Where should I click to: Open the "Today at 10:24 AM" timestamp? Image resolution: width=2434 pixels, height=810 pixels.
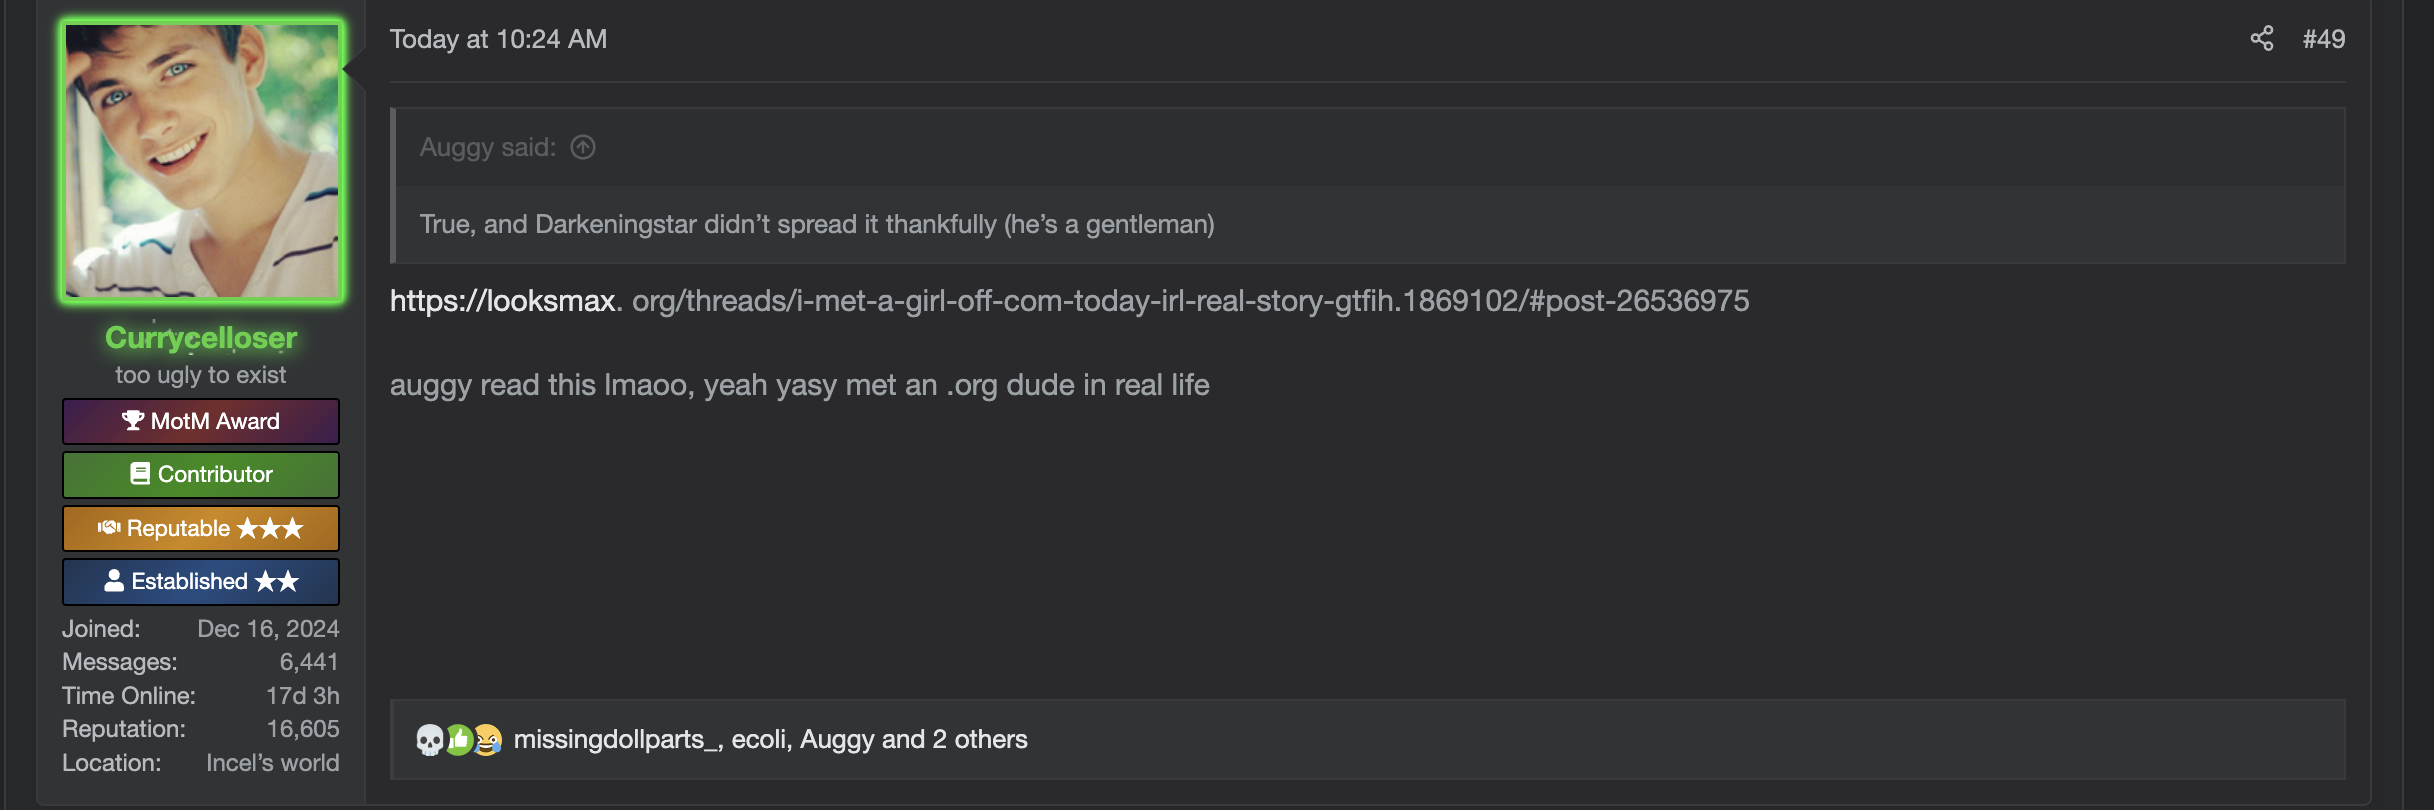click(x=498, y=39)
